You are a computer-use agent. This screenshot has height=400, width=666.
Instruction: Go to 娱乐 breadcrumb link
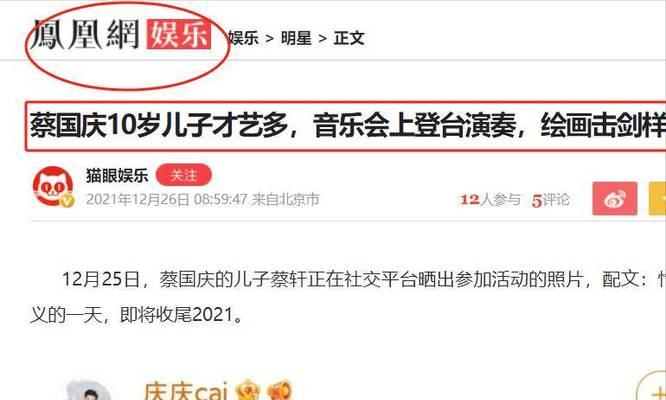pyautogui.click(x=243, y=38)
